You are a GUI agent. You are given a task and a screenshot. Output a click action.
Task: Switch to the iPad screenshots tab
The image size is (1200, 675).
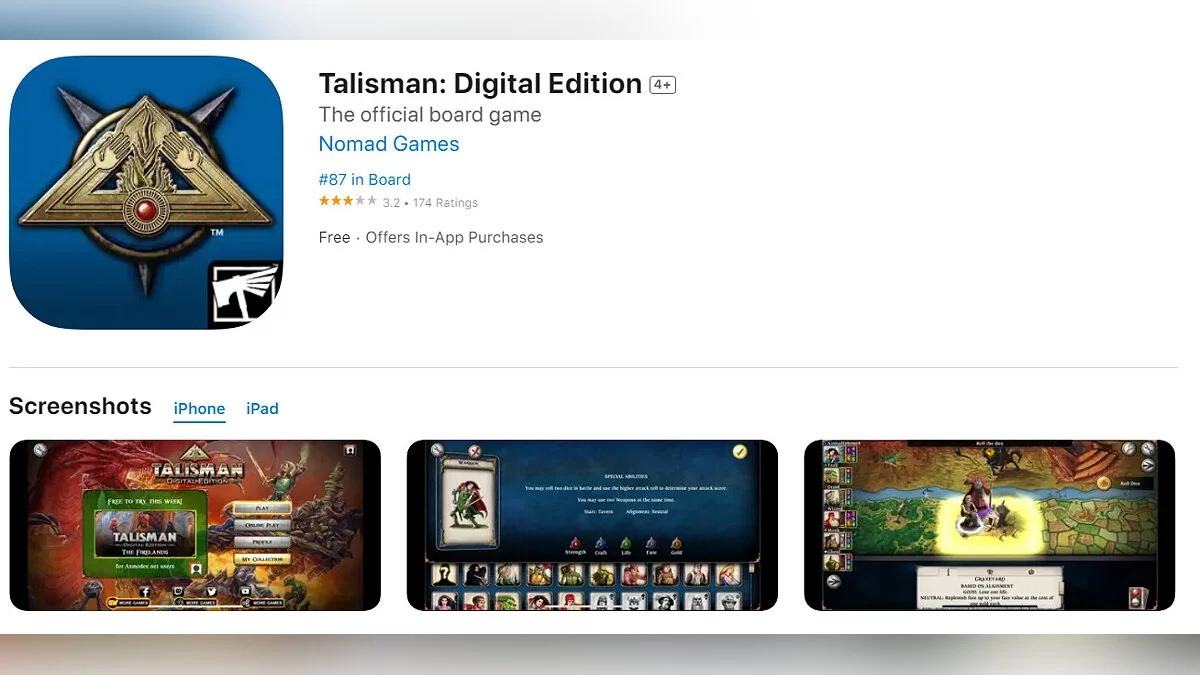click(262, 409)
